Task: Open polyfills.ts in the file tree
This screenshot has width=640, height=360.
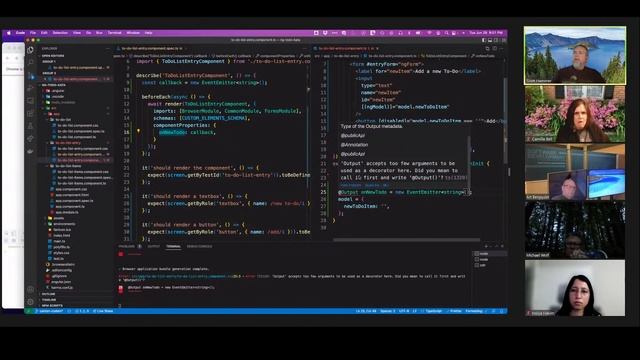Action: (x=62, y=247)
